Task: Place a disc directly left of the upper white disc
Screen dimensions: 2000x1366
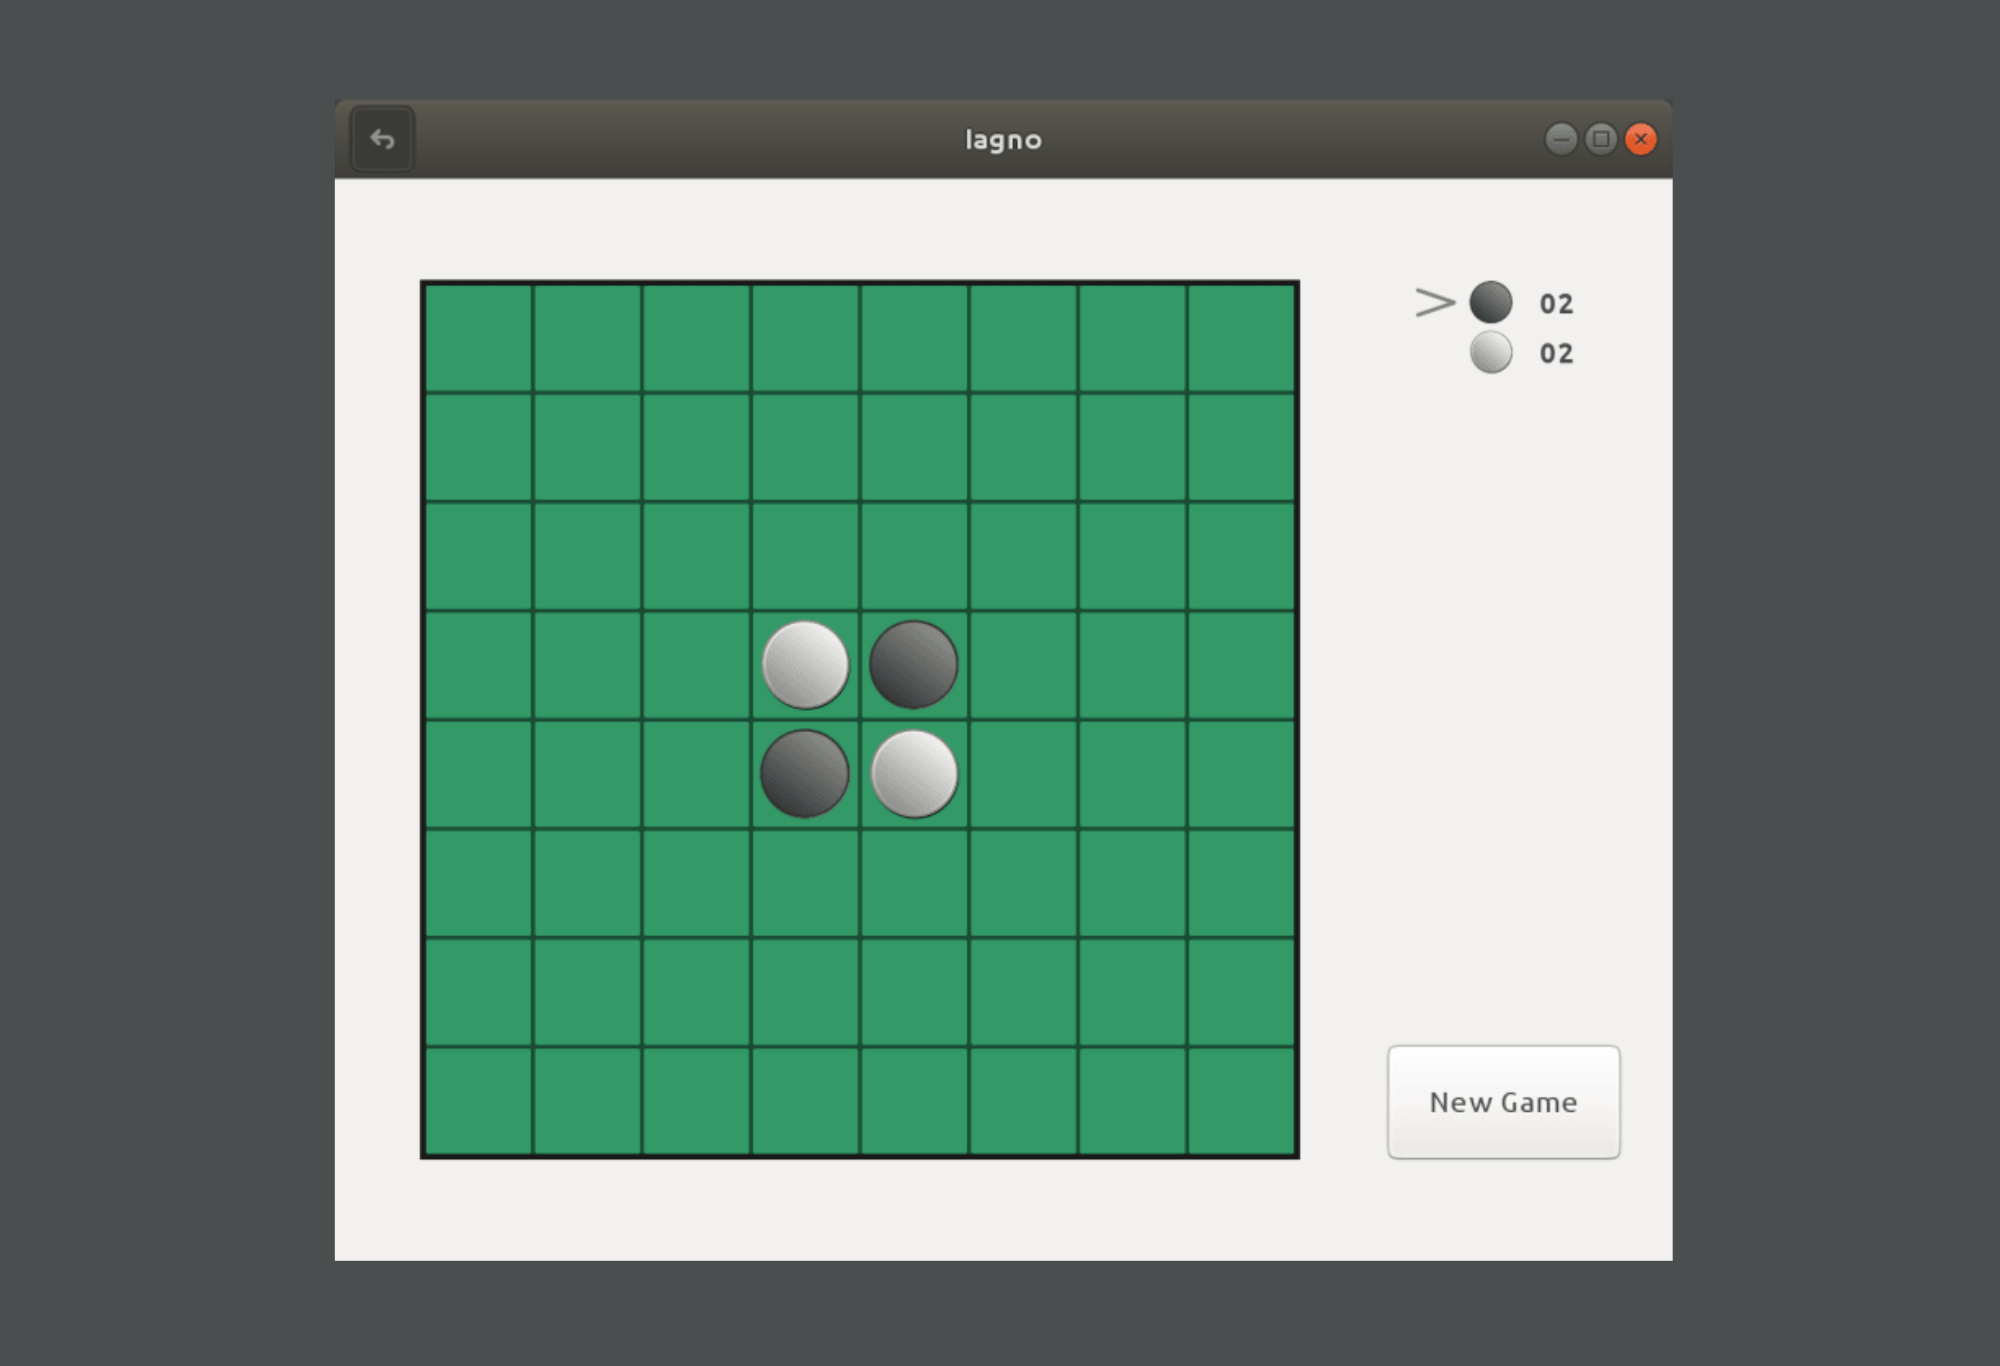Action: (696, 665)
